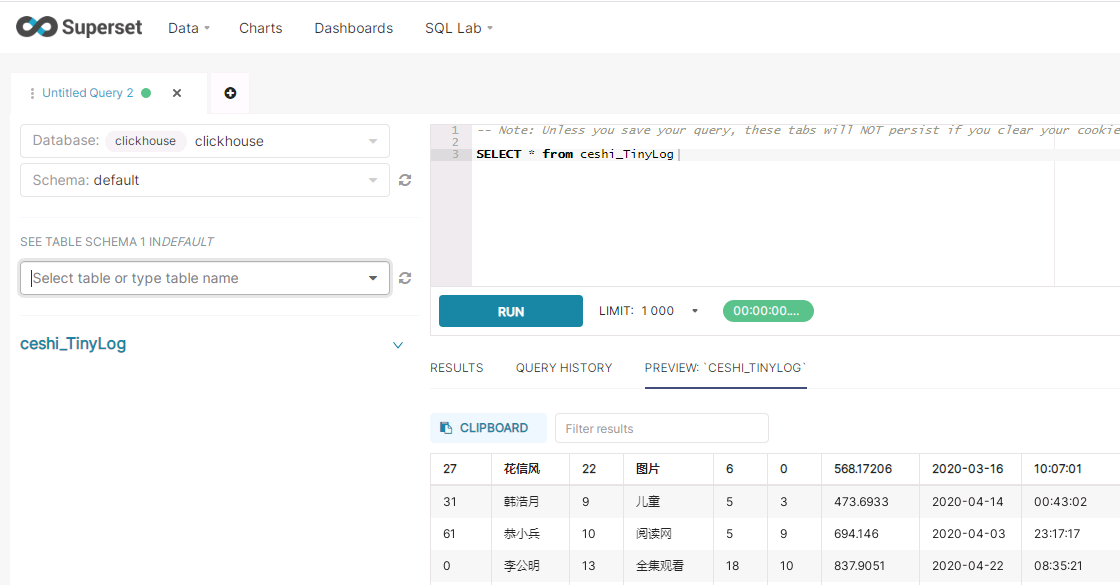Click the cell 08:35:21
This screenshot has height=585, width=1120.
(1071, 566)
